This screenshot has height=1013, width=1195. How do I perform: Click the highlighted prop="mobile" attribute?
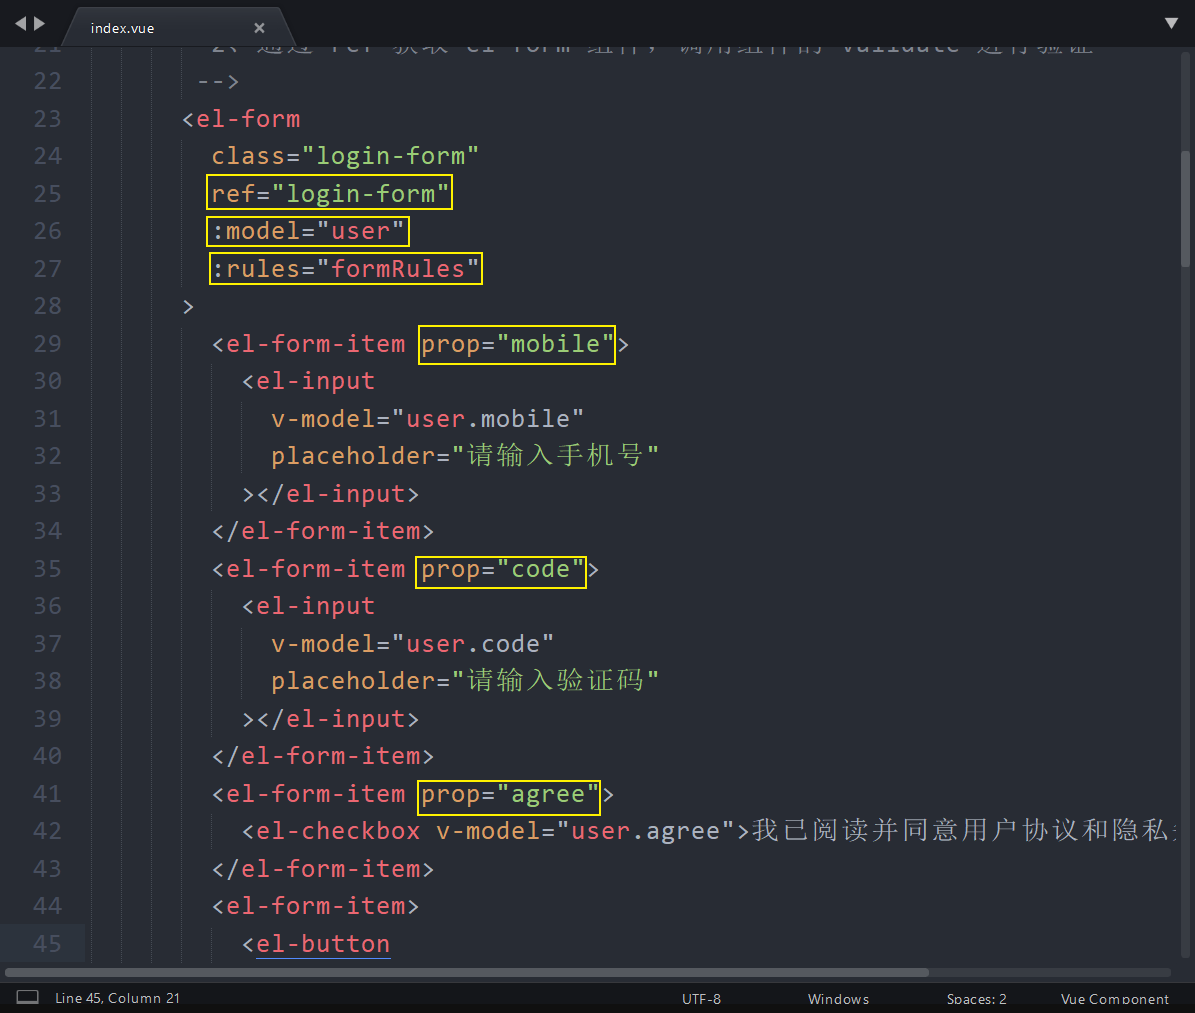(516, 344)
